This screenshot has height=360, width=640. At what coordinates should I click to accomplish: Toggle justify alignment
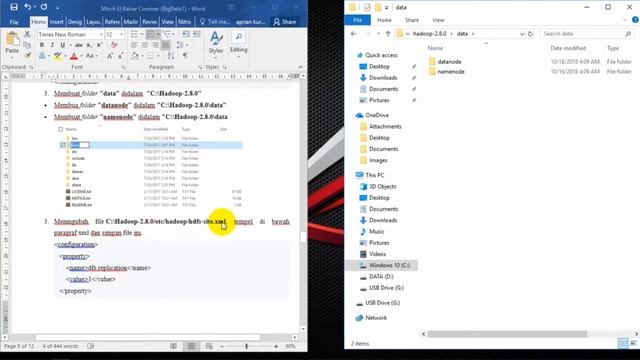click(x=166, y=45)
